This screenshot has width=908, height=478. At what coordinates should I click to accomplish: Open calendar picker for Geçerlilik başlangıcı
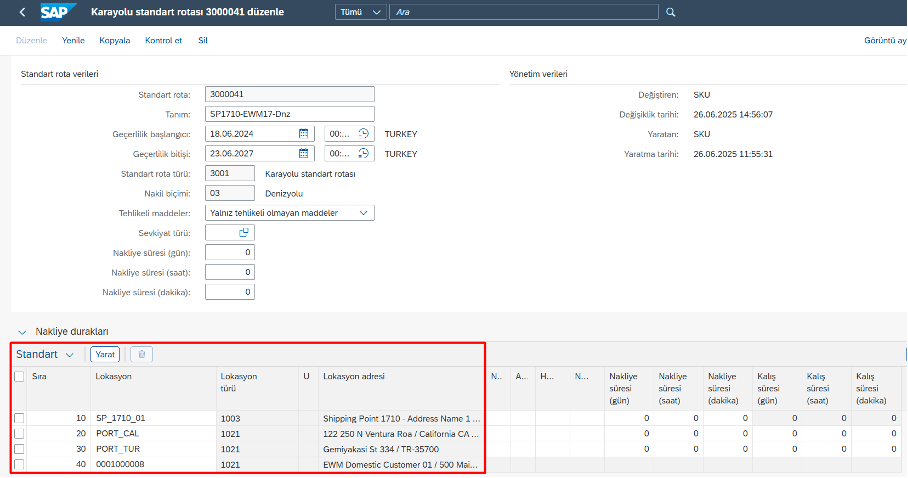[x=304, y=133]
